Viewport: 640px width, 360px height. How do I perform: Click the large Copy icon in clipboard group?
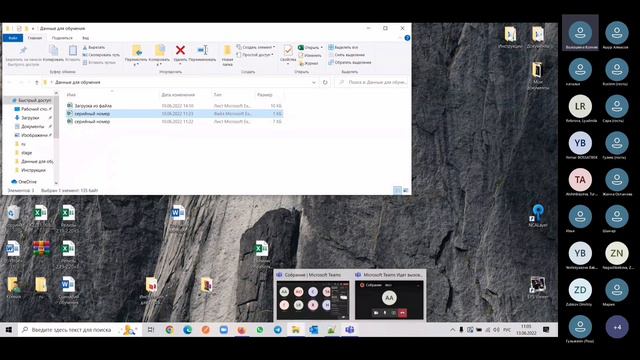53,50
